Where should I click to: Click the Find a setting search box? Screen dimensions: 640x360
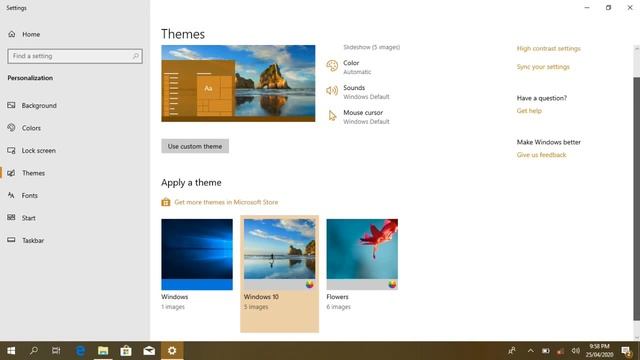point(75,56)
